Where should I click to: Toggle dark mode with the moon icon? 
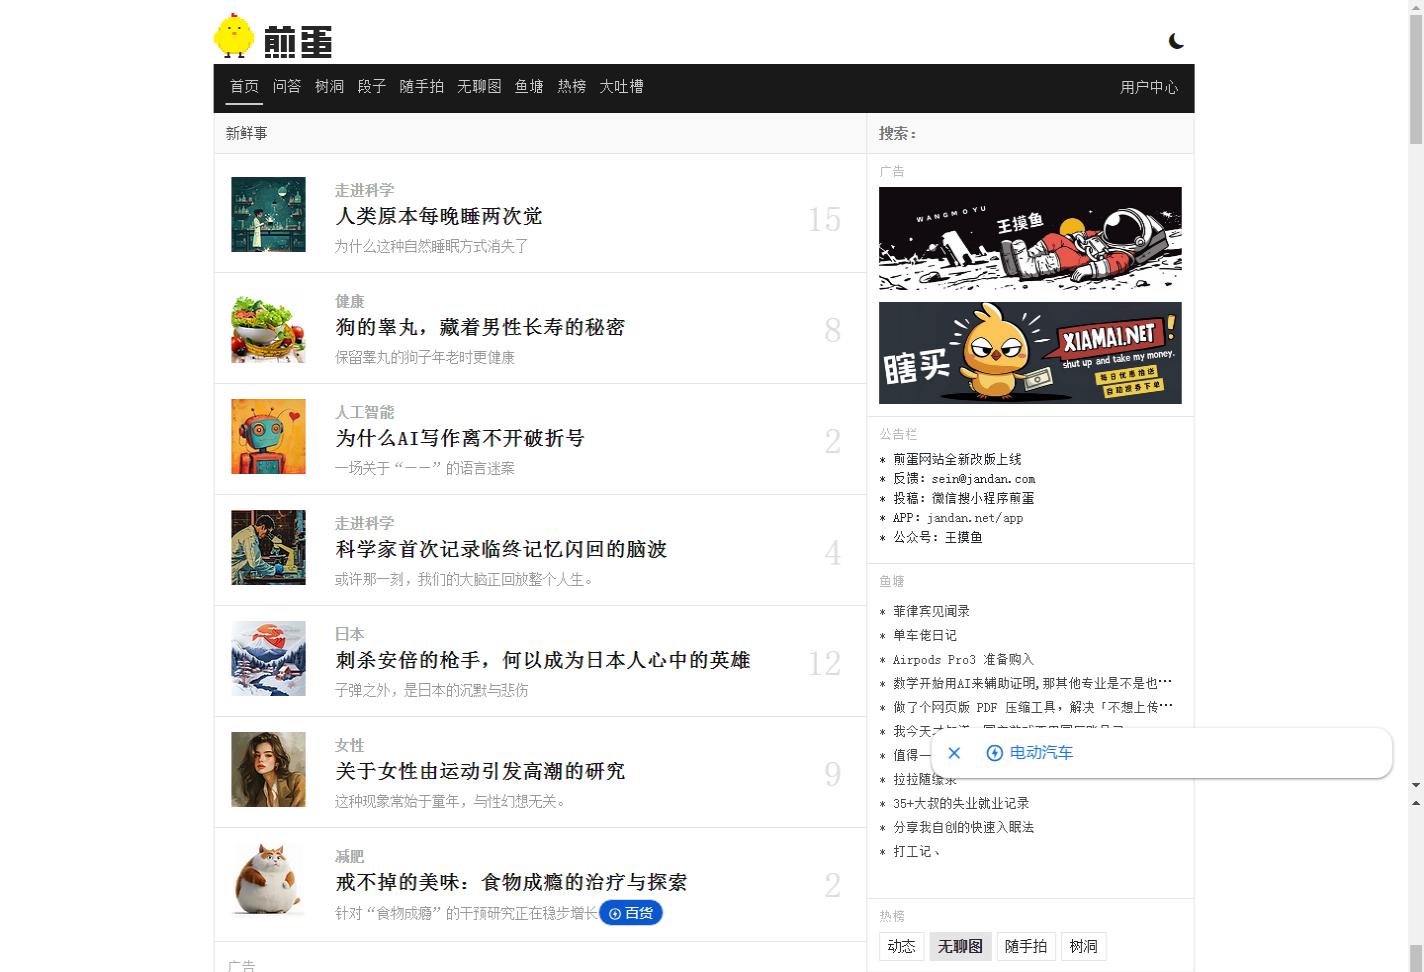(x=1176, y=41)
